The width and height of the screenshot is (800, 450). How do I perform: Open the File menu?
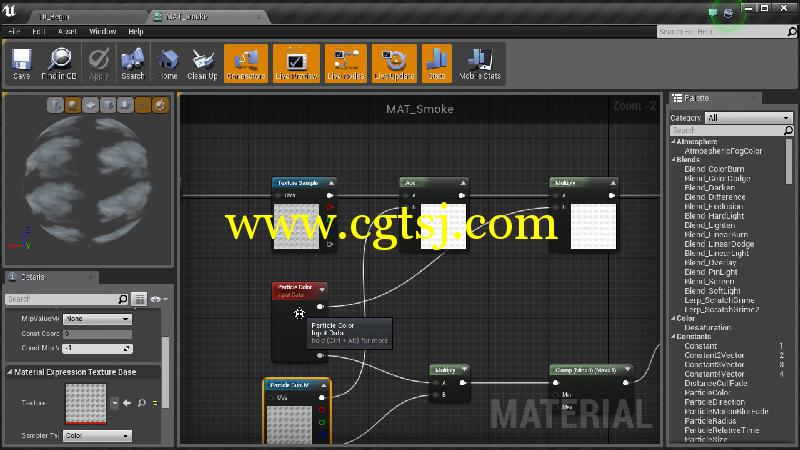click(14, 32)
